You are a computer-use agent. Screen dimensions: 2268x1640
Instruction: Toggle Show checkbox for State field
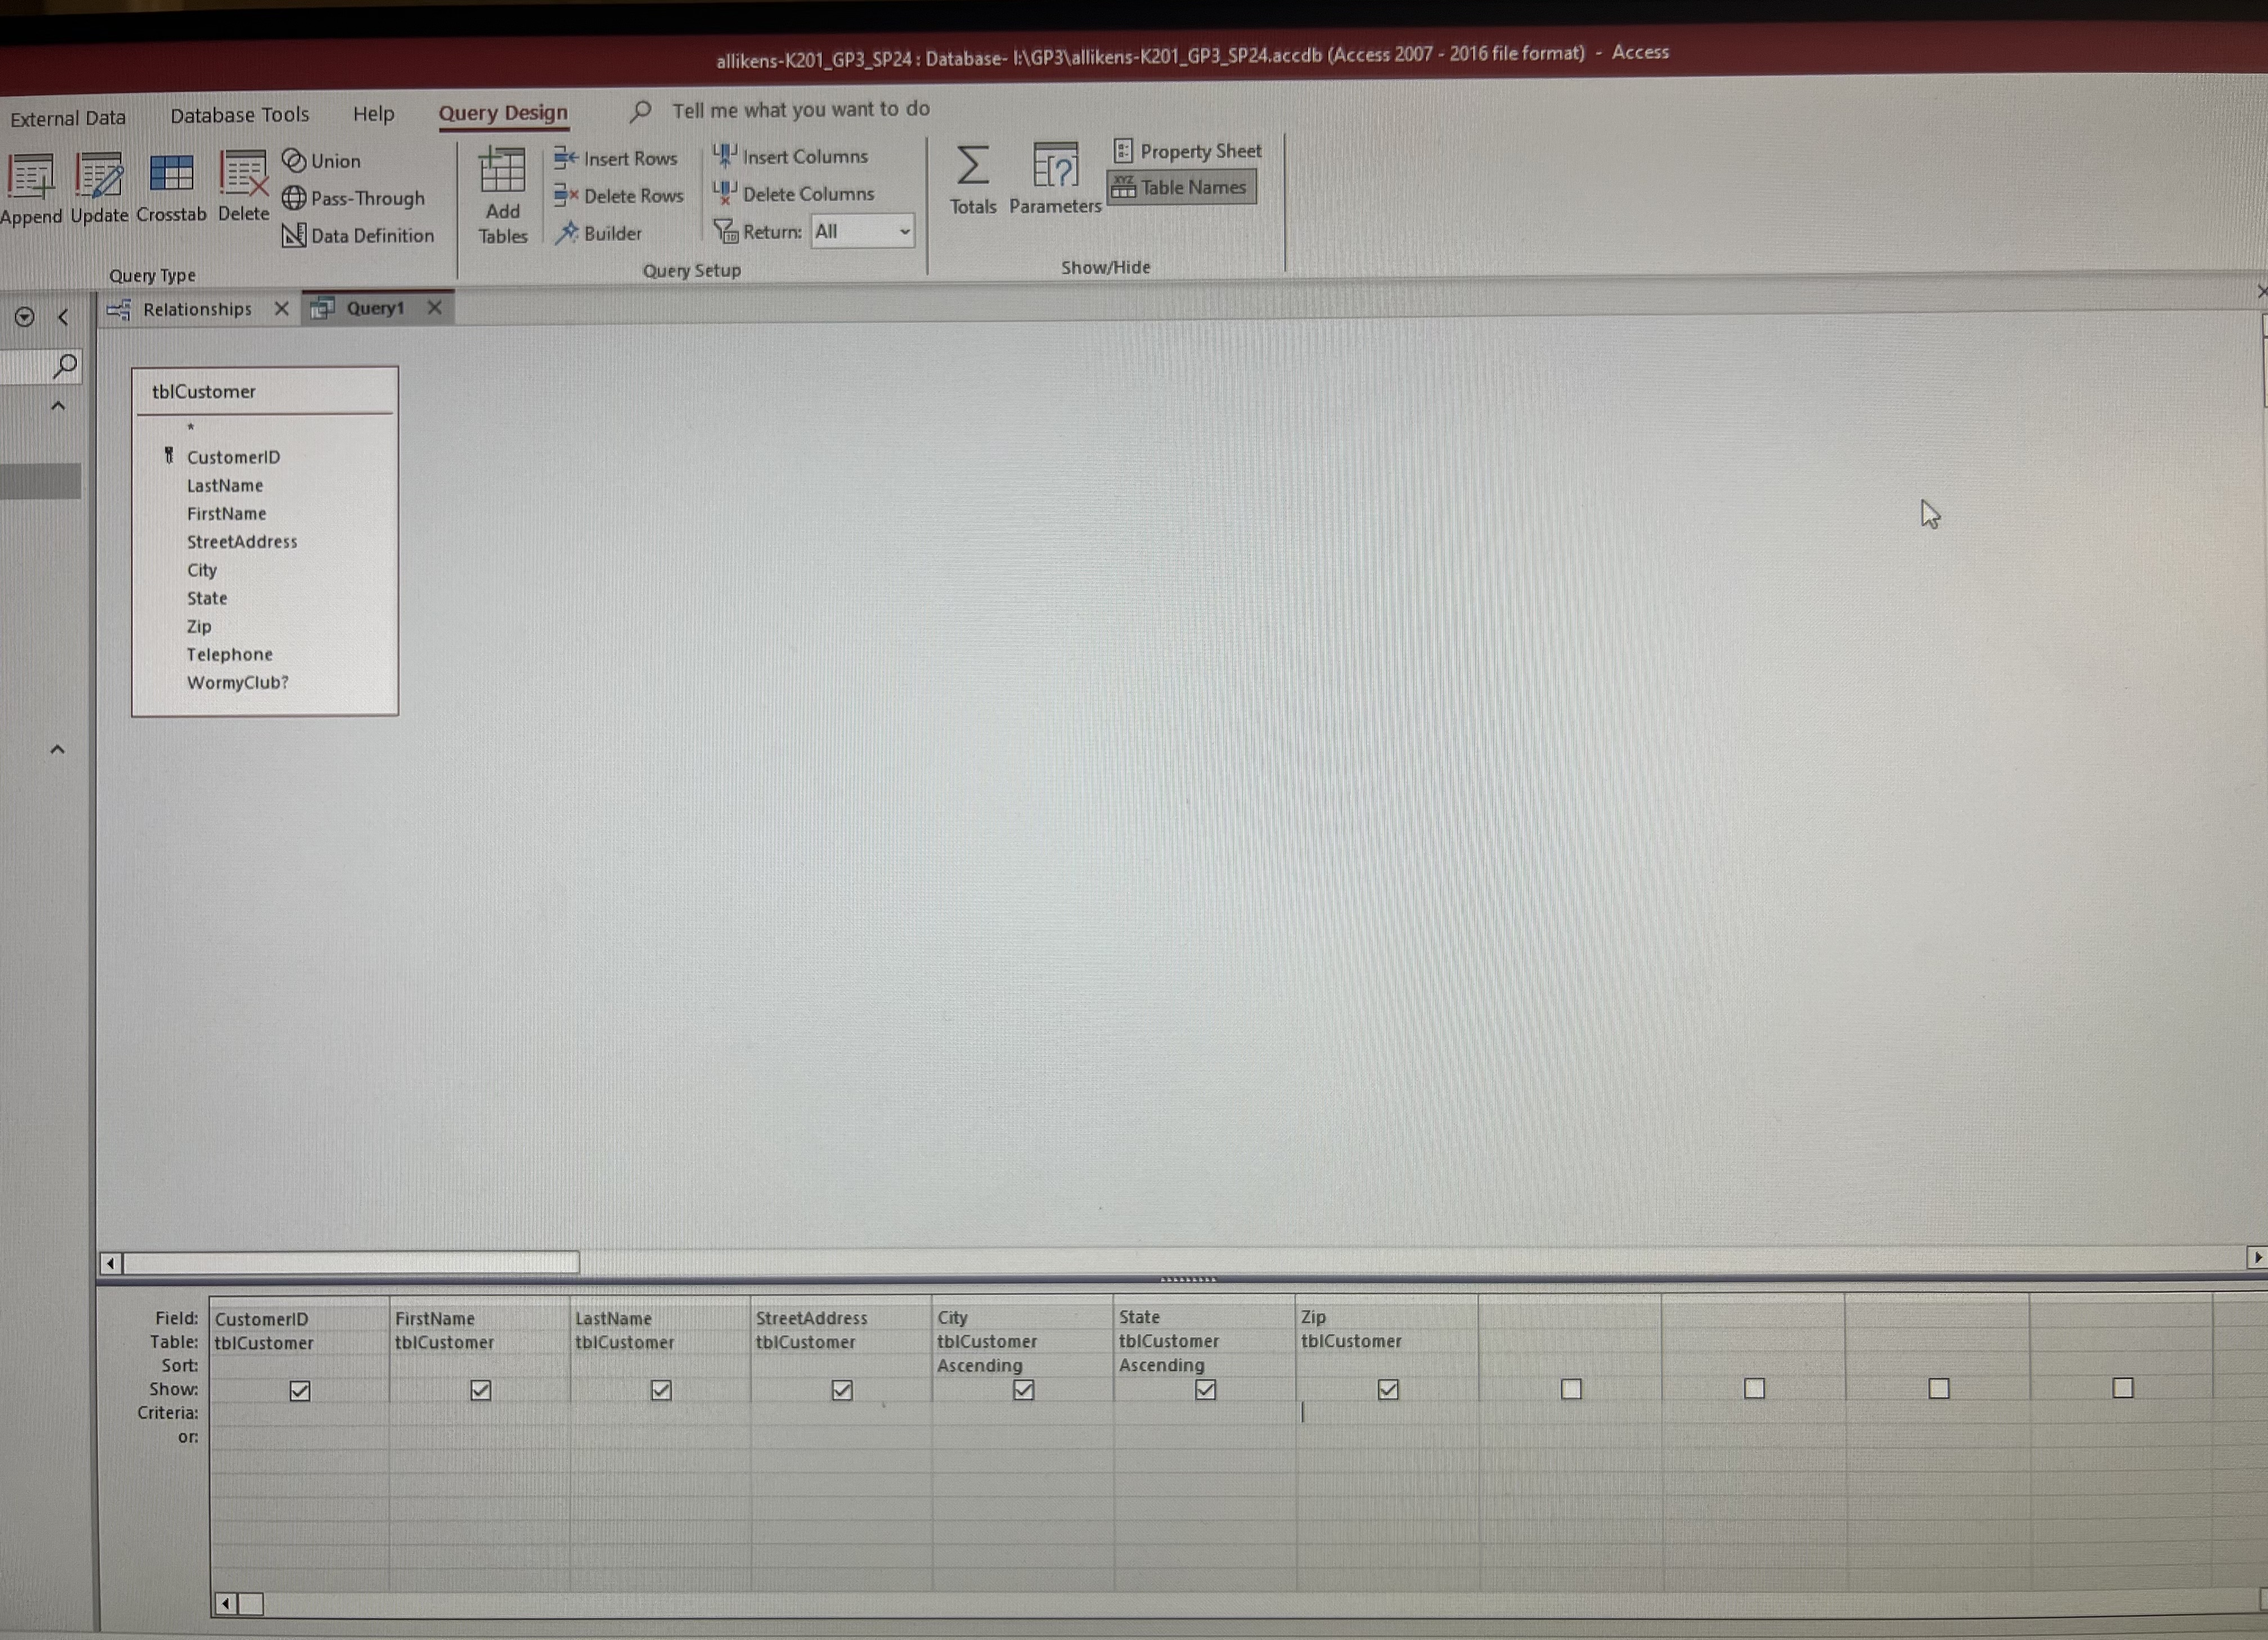click(x=1203, y=1390)
